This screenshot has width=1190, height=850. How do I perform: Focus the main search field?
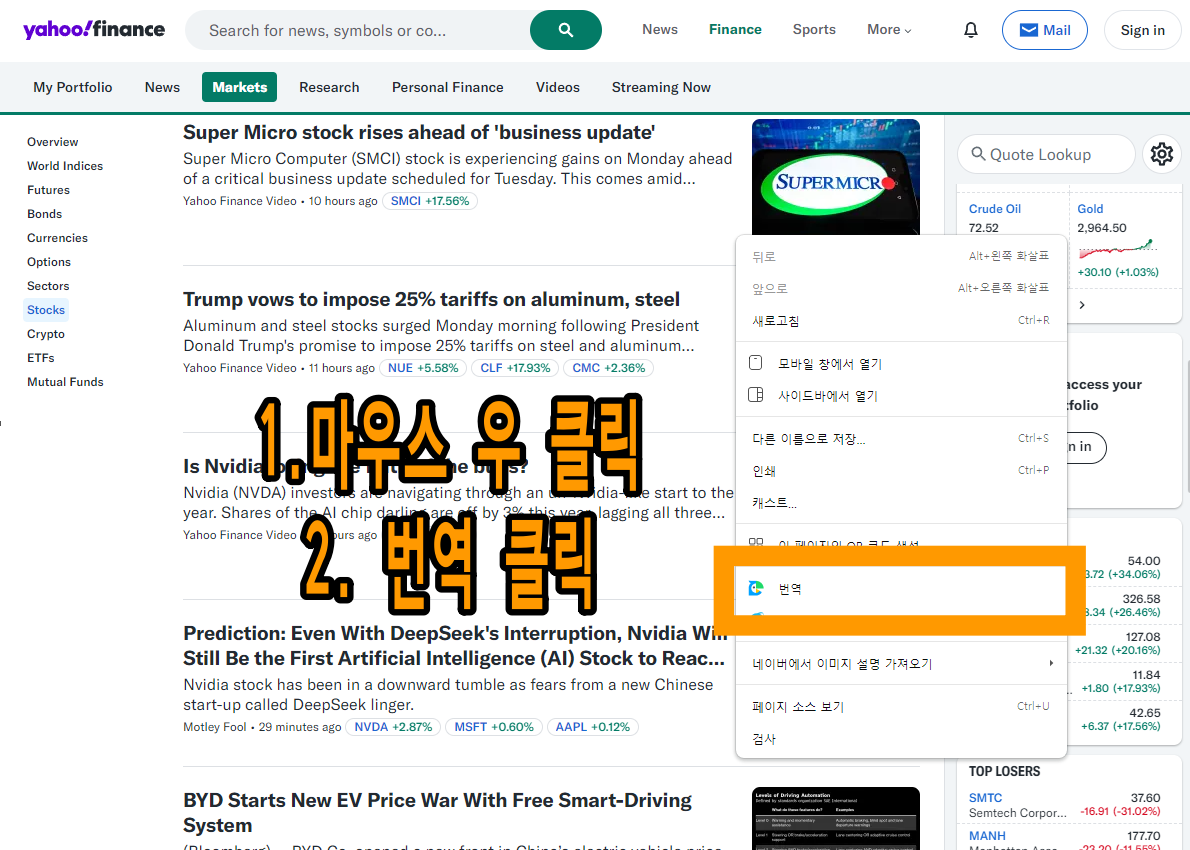[x=357, y=30]
